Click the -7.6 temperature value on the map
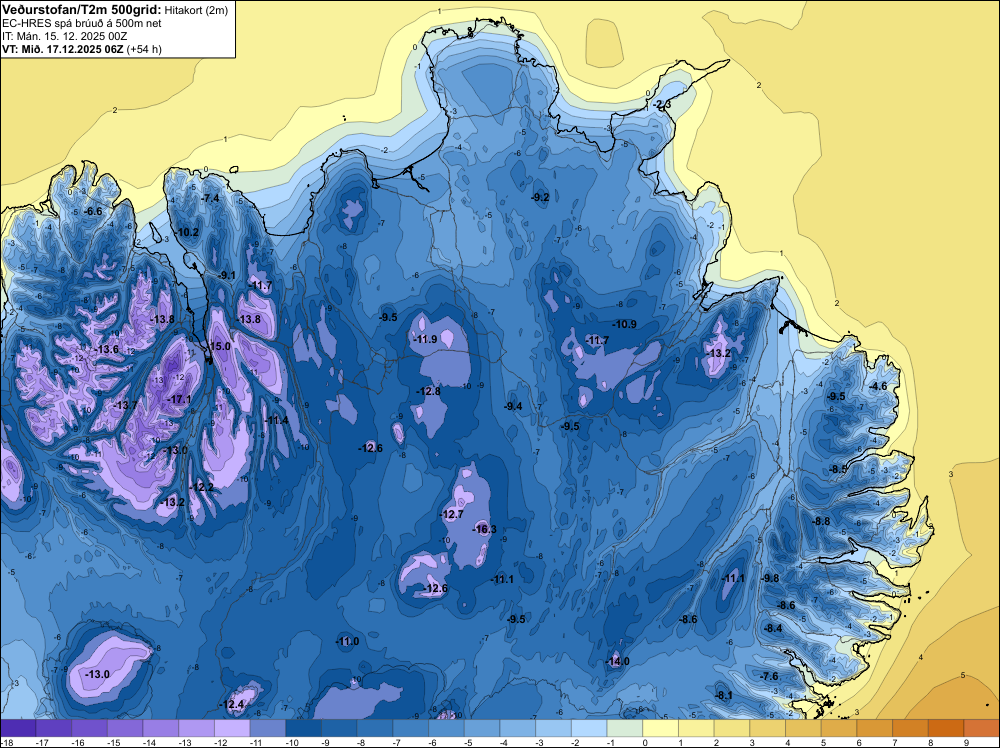 tap(769, 676)
